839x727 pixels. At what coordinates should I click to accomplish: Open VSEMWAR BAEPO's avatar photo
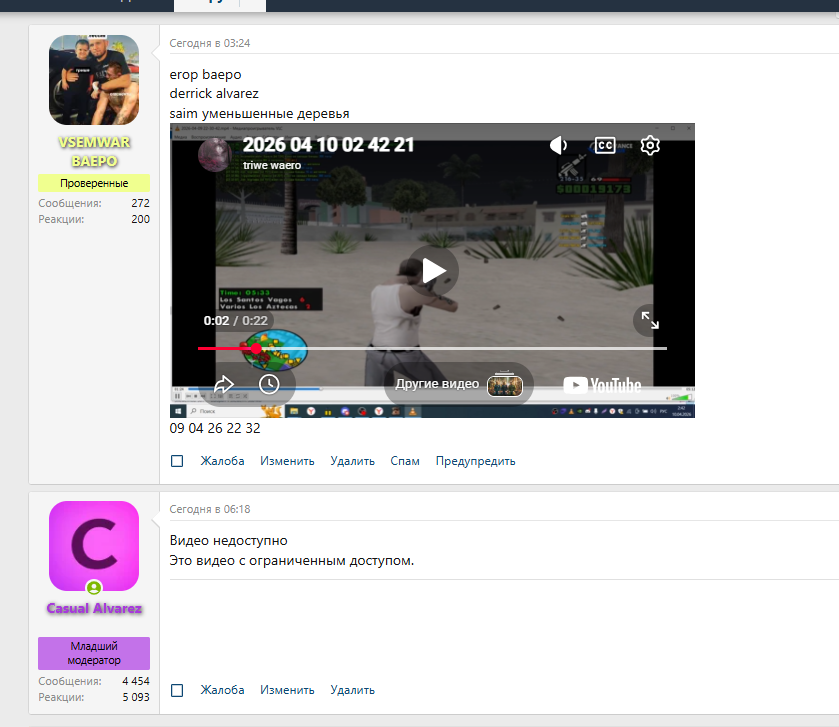click(x=94, y=80)
